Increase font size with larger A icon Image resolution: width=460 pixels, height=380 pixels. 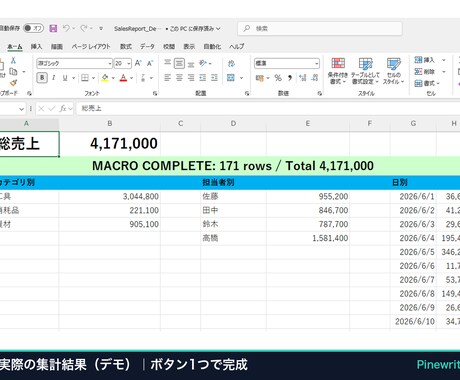click(138, 63)
